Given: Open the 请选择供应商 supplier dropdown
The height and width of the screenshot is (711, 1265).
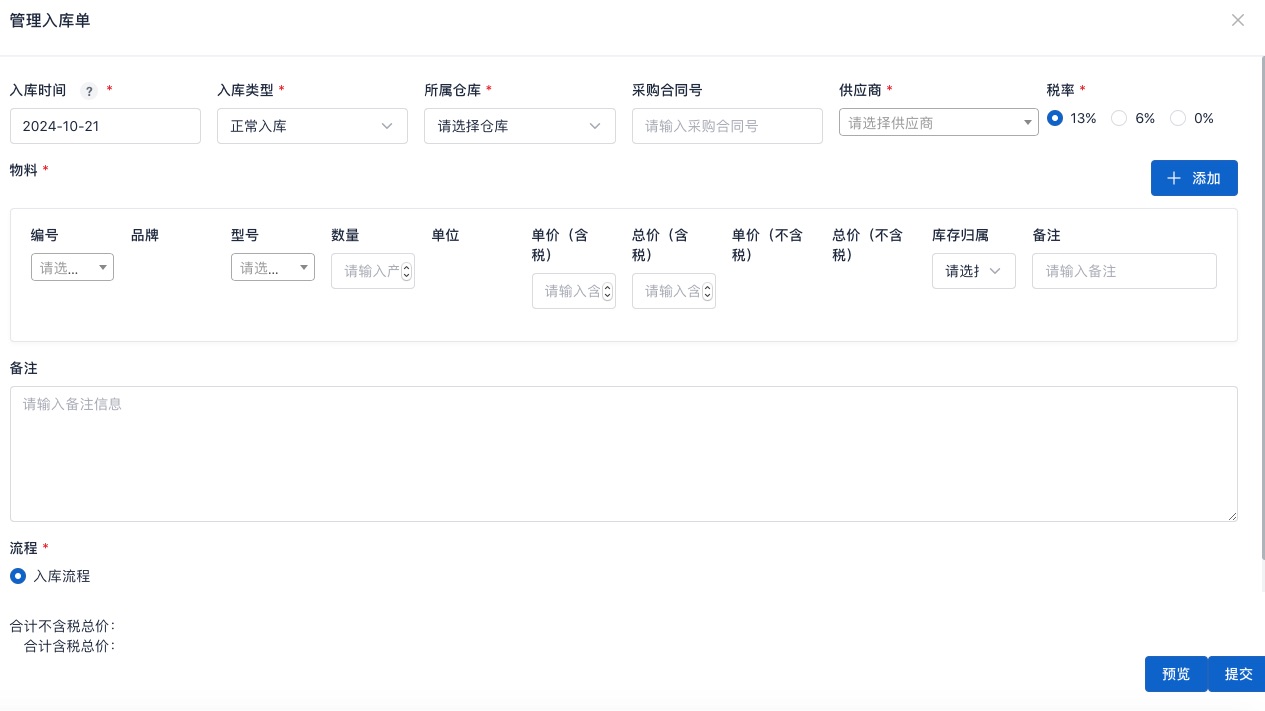Looking at the screenshot, I should click(x=939, y=122).
